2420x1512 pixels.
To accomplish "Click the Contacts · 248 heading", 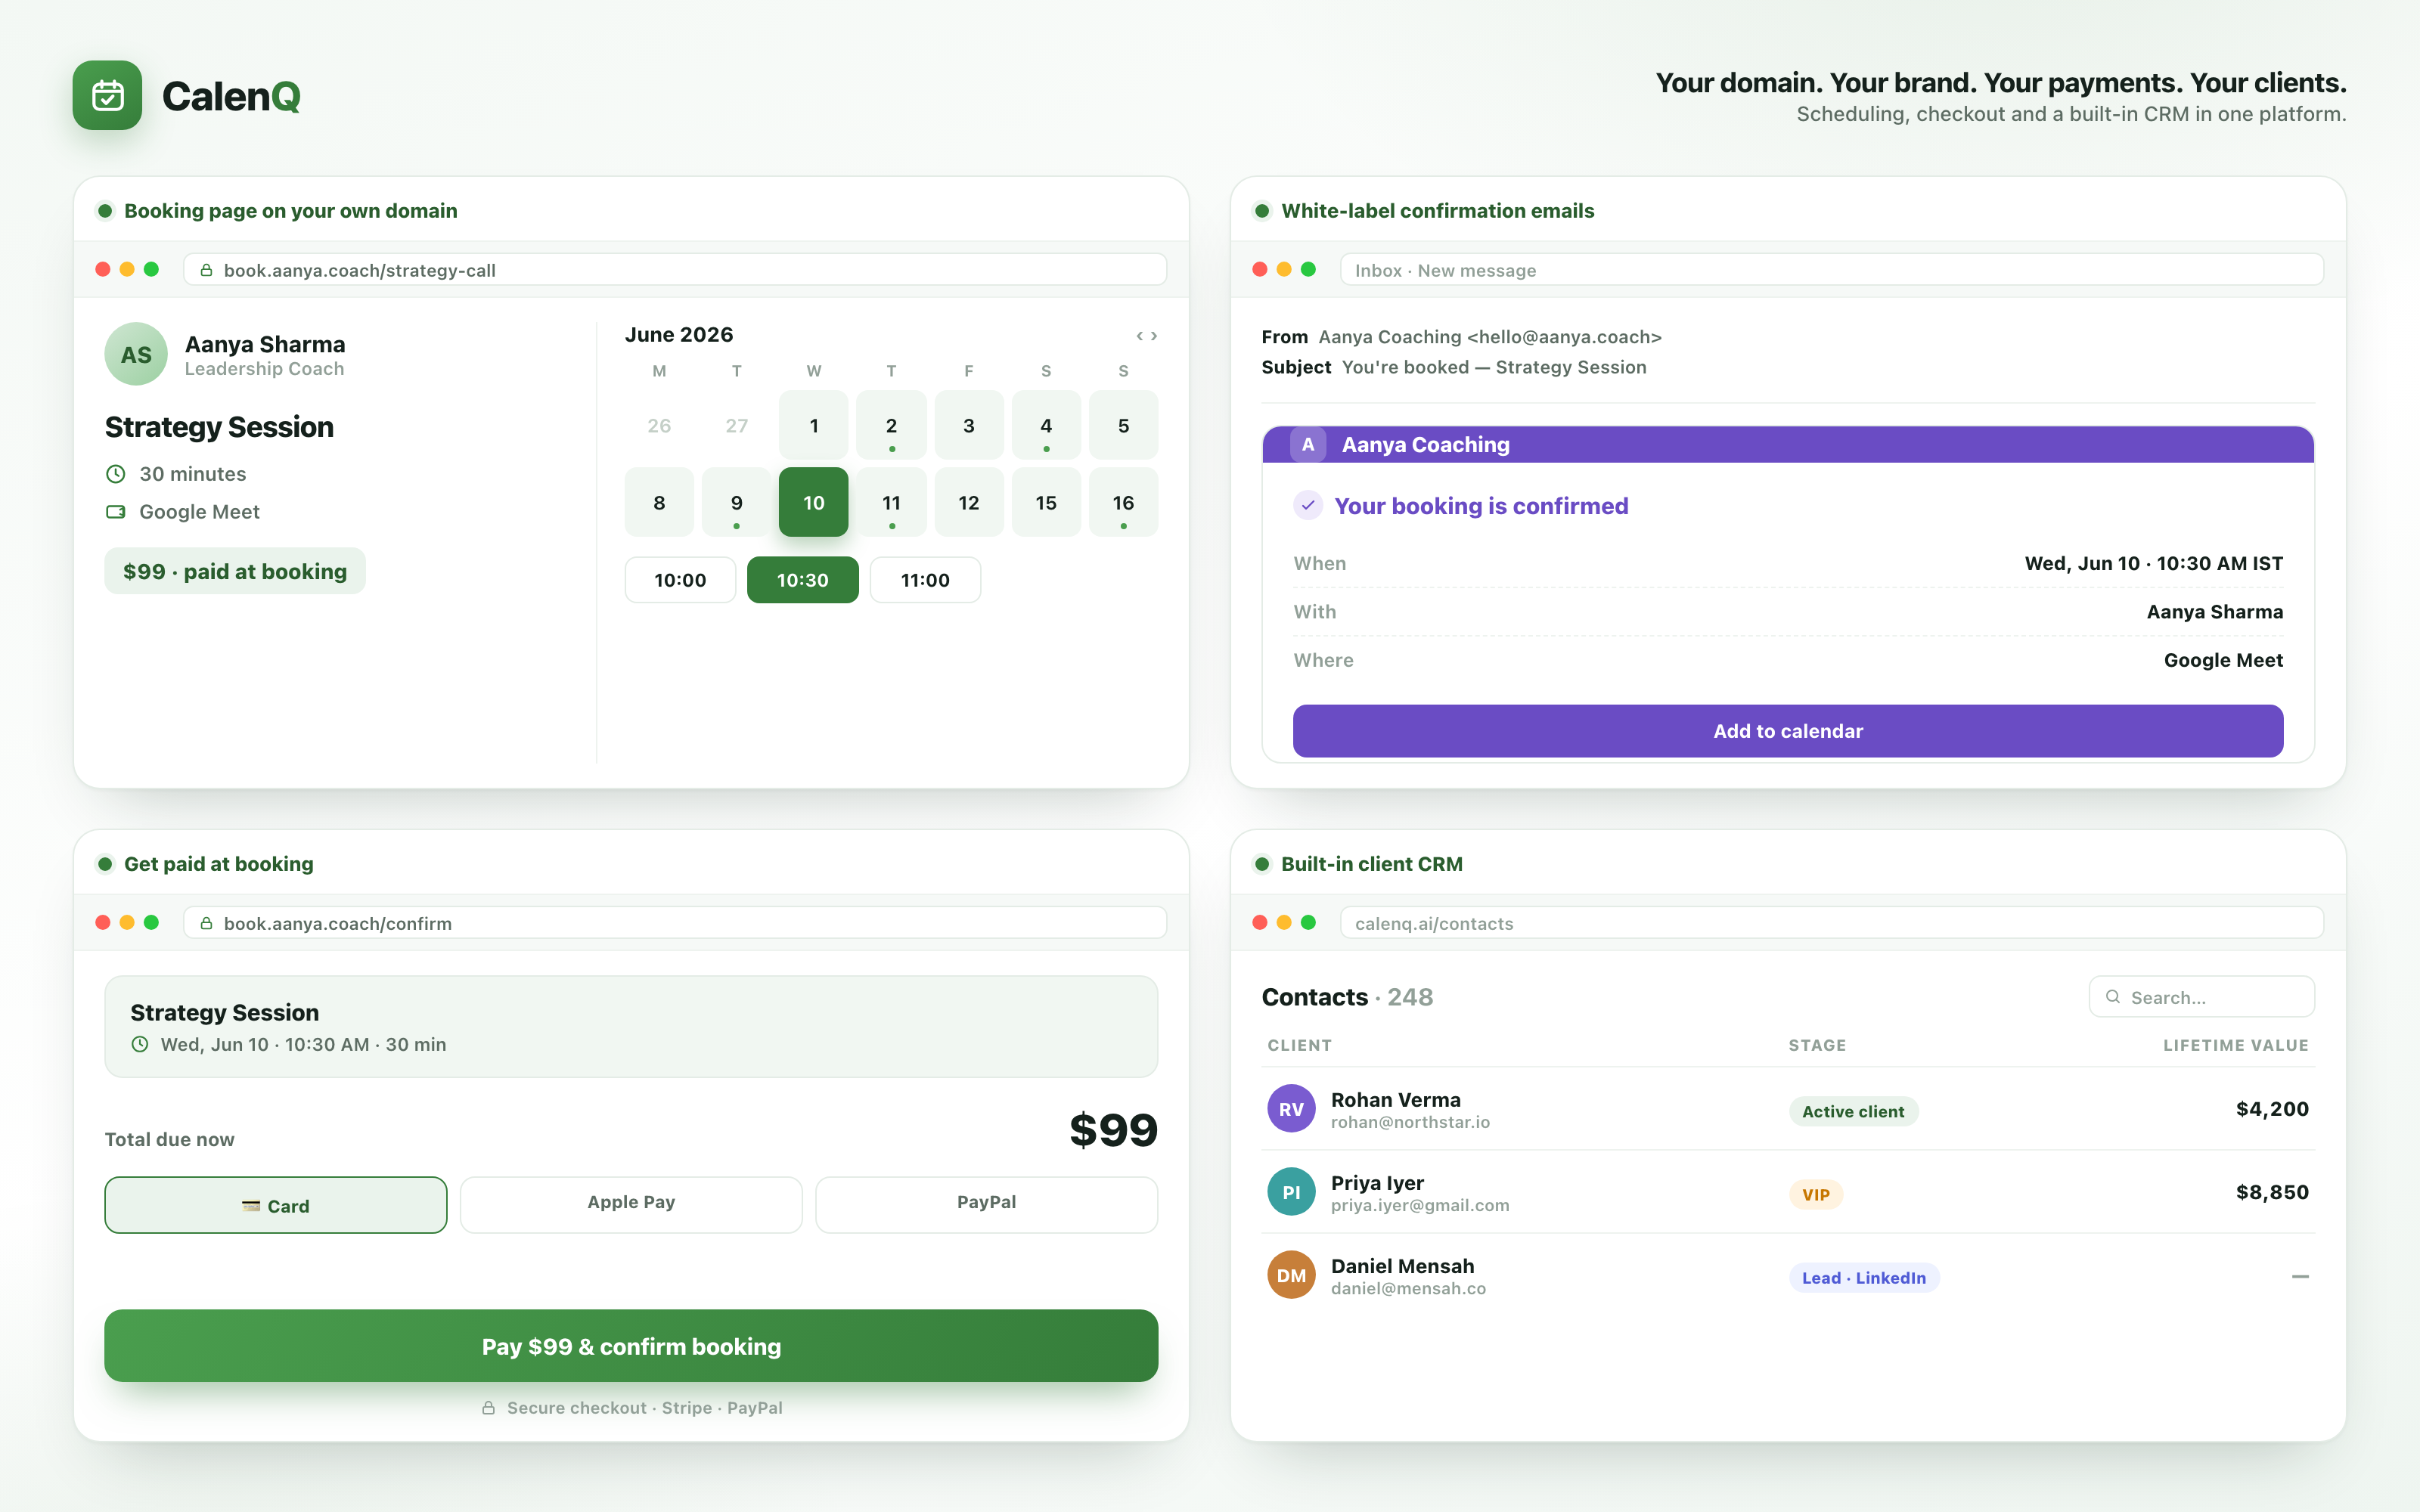I will 1347,997.
